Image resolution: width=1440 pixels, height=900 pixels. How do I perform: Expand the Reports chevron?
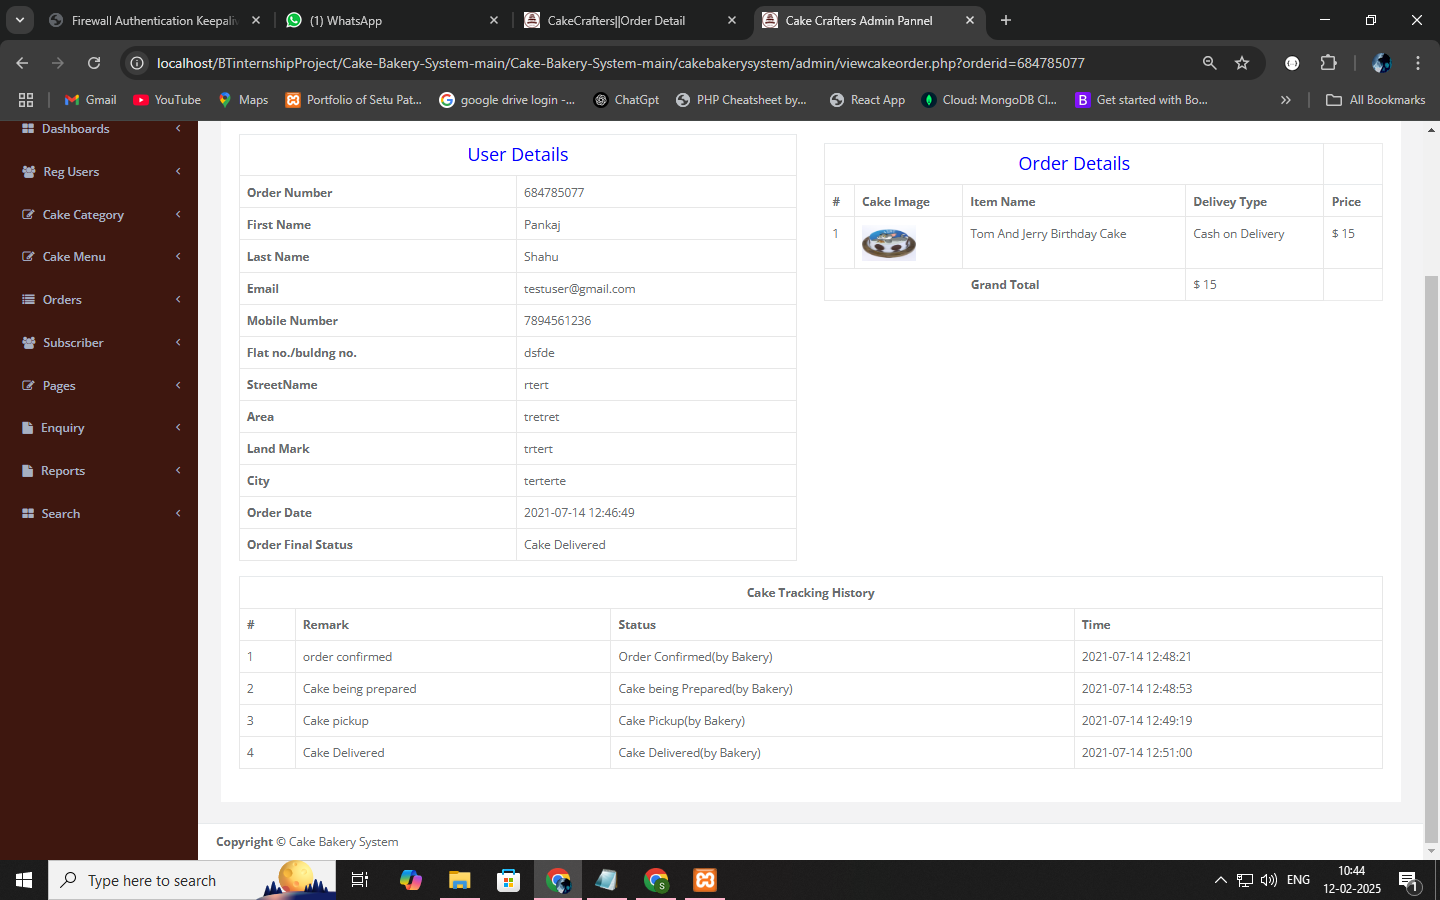click(178, 471)
